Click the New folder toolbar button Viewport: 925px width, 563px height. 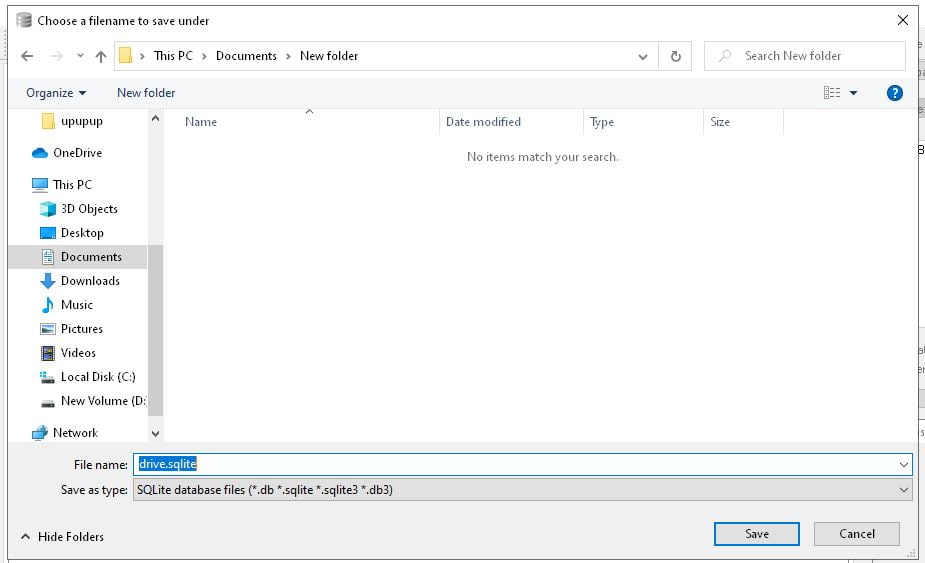click(146, 93)
